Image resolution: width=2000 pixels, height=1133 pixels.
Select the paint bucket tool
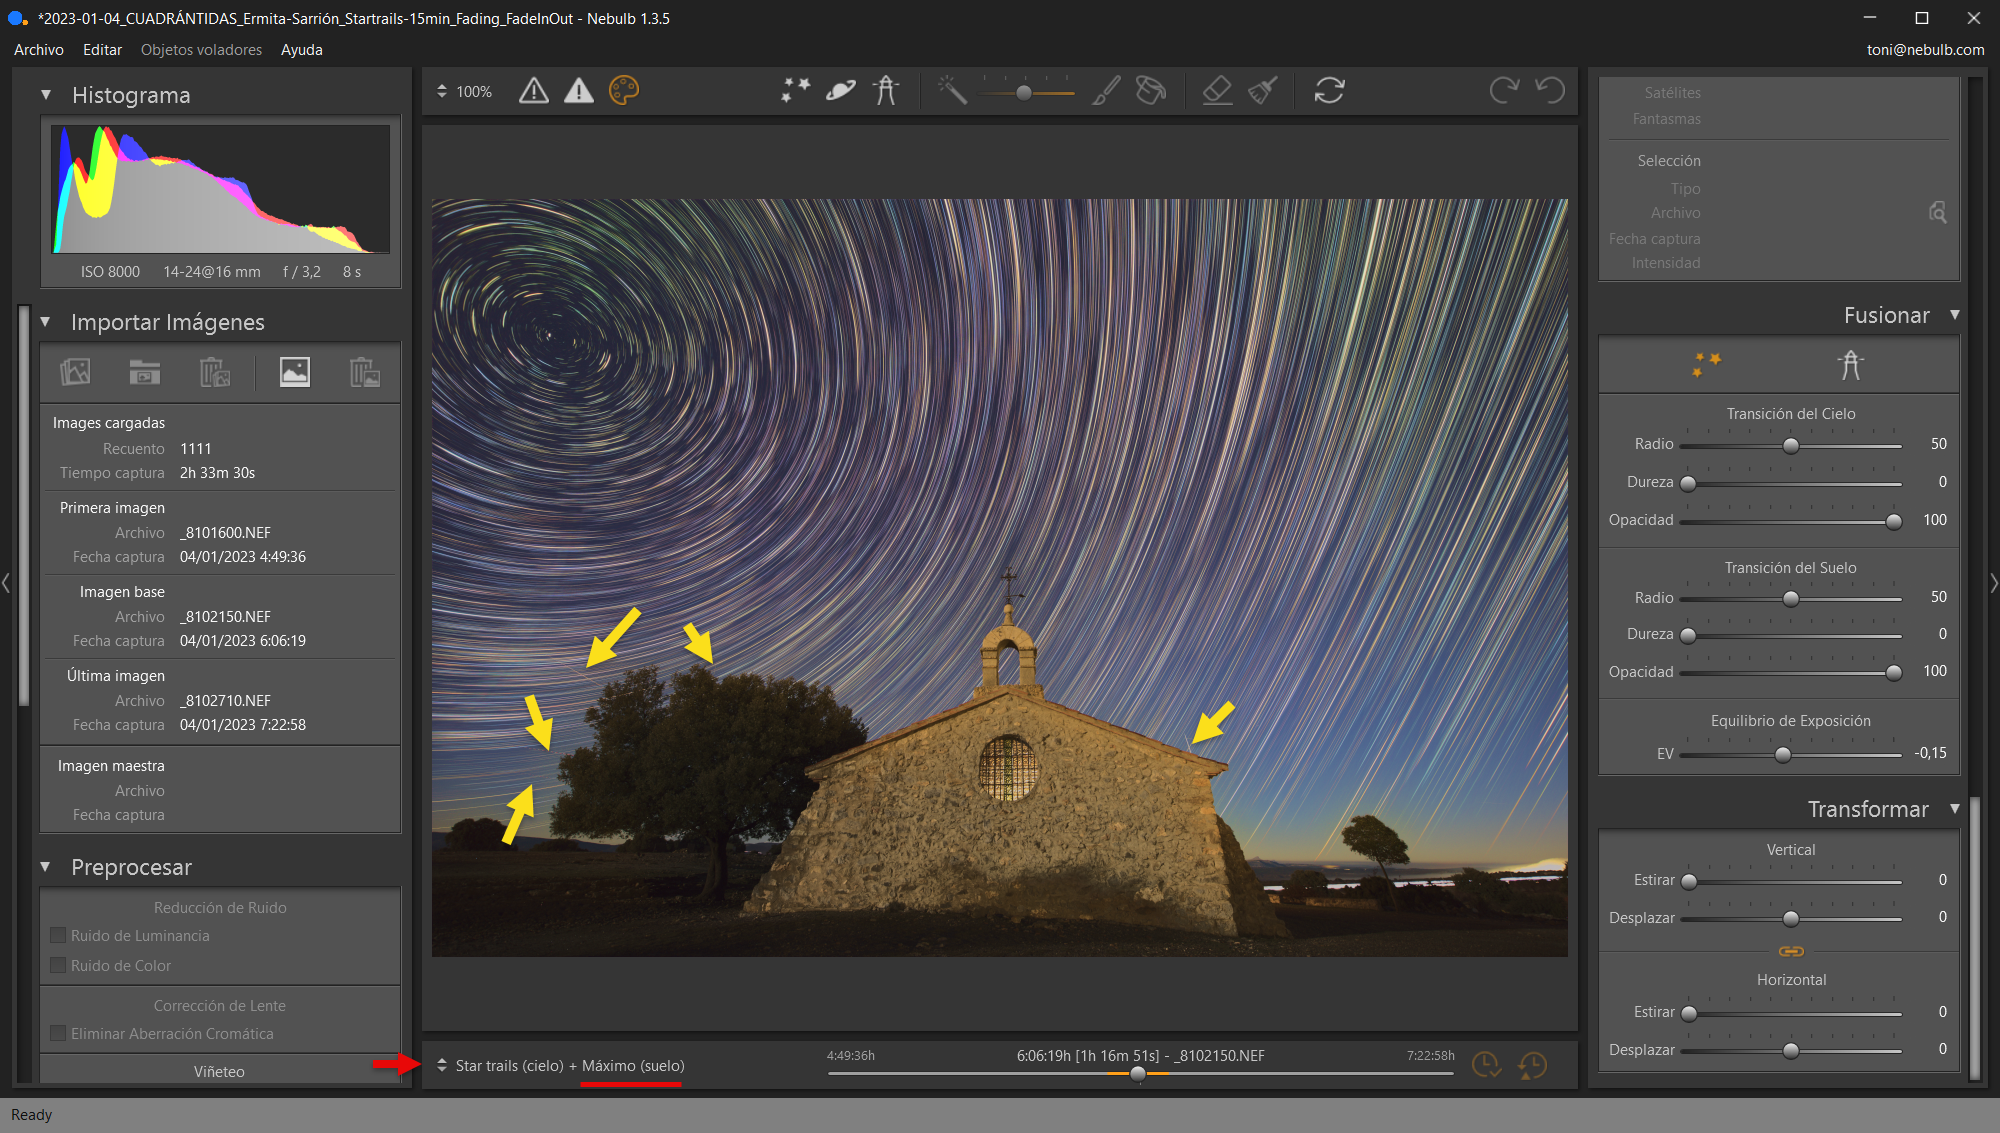pos(1151,91)
